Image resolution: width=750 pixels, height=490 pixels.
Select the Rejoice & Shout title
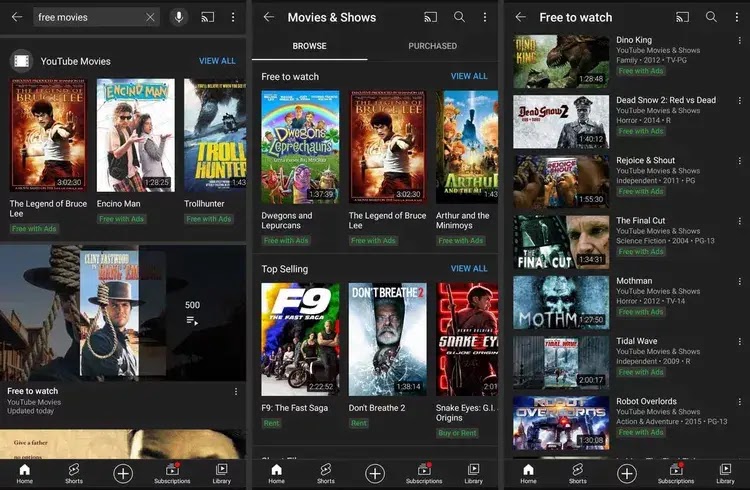[645, 160]
